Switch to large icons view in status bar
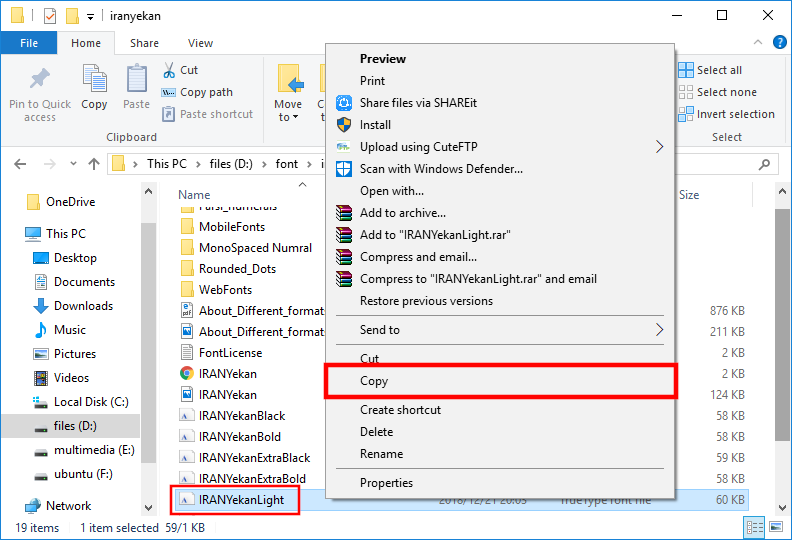Screen dimensions: 792x540 coord(775,527)
